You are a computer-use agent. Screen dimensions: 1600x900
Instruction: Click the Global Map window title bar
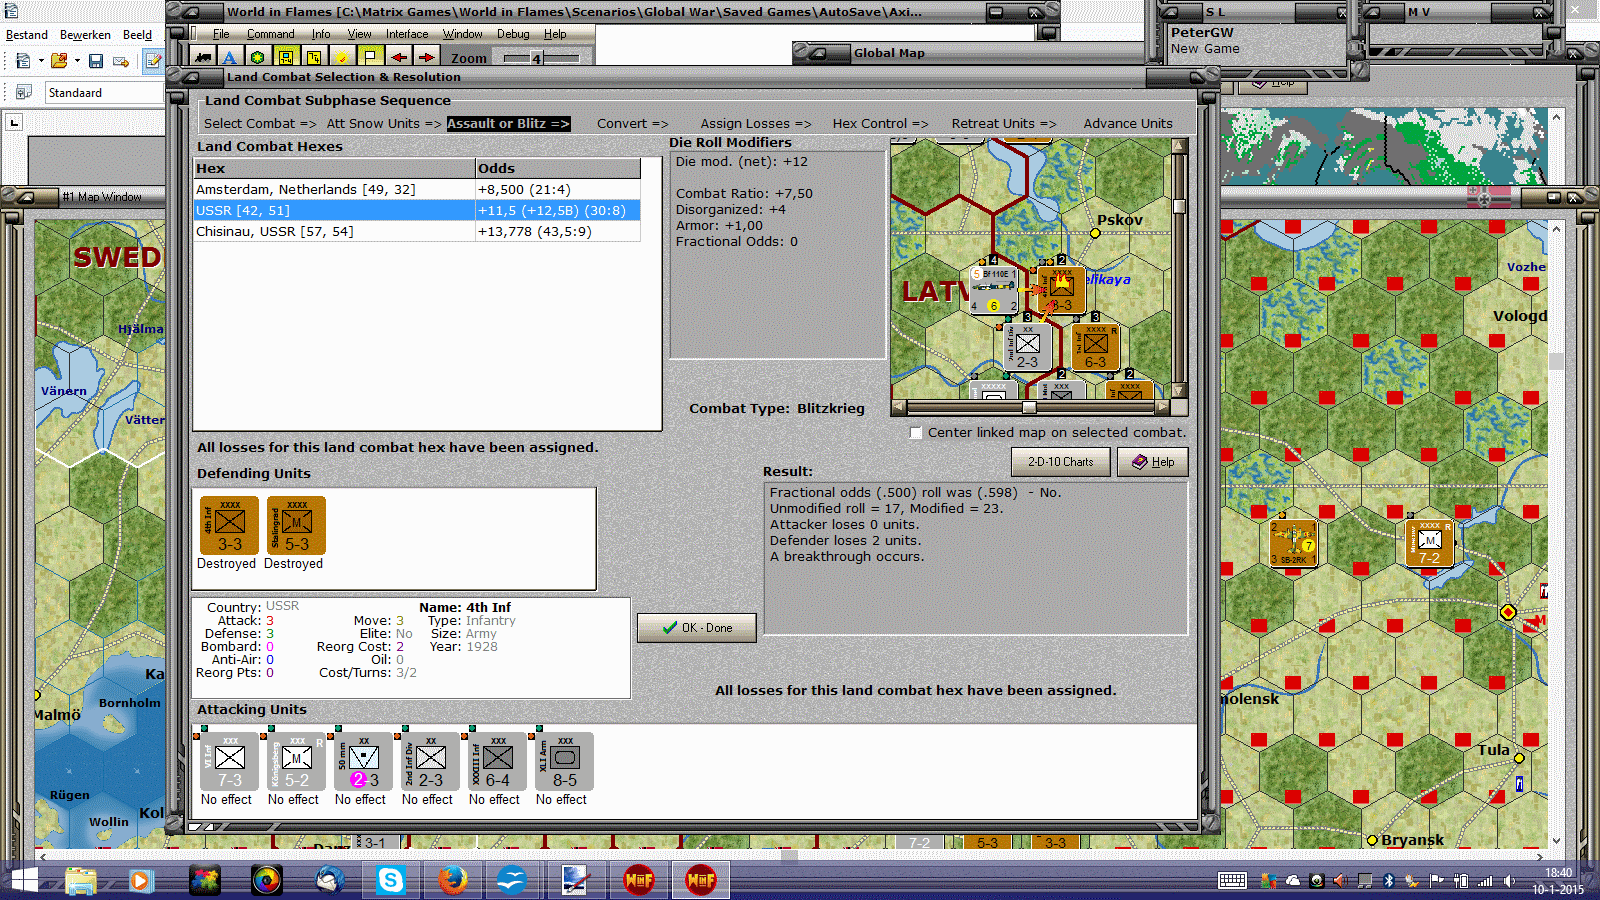coord(970,53)
